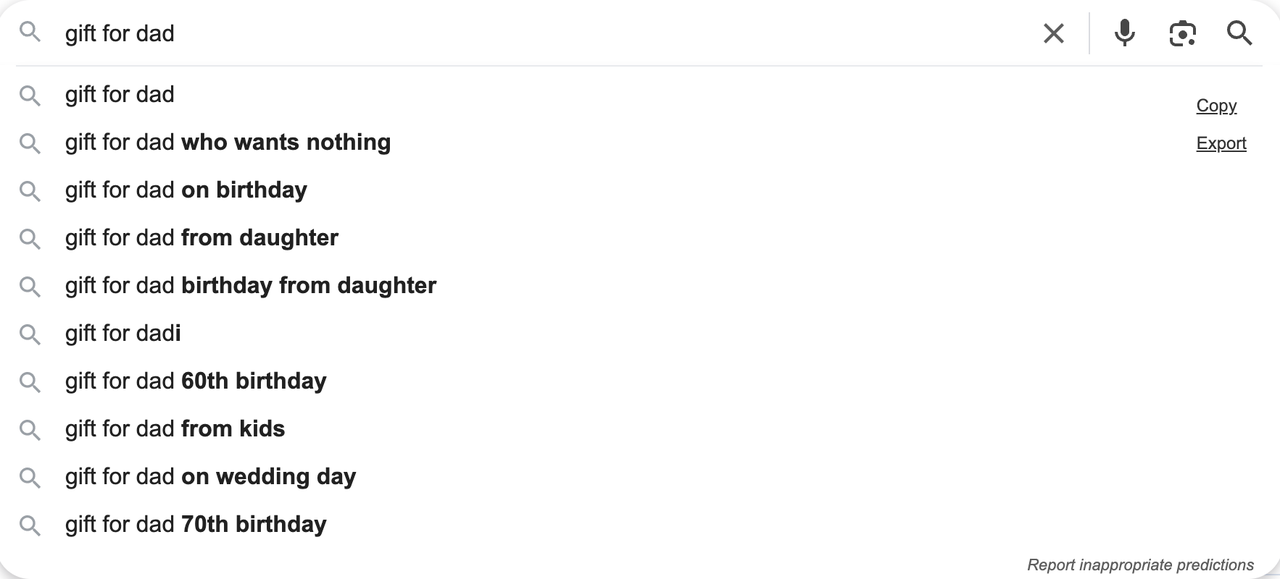The height and width of the screenshot is (579, 1280).
Task: Select suggestion 'gift for dad on wedding day'
Action: (x=210, y=477)
